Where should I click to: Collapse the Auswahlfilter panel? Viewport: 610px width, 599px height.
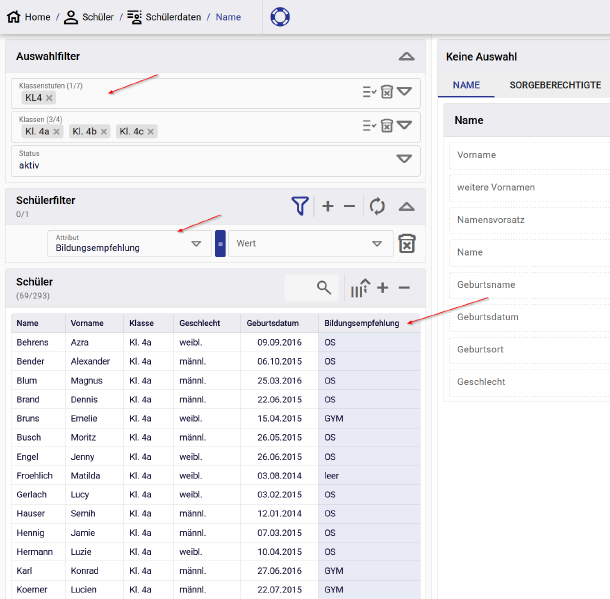pyautogui.click(x=406, y=57)
